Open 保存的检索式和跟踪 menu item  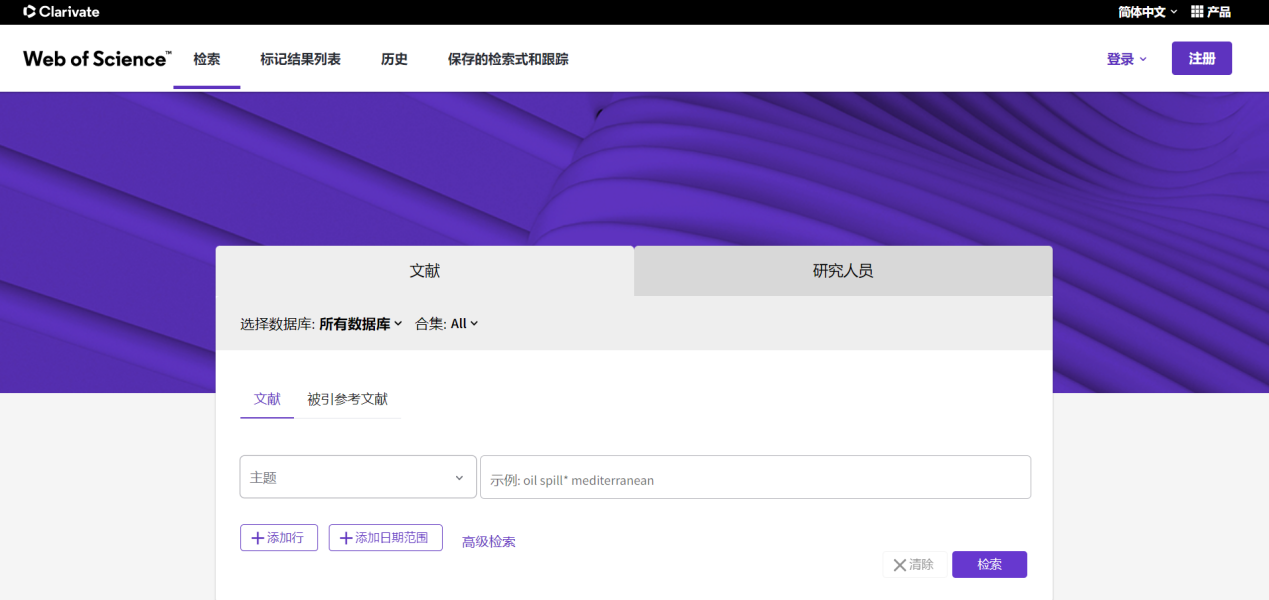[508, 59]
